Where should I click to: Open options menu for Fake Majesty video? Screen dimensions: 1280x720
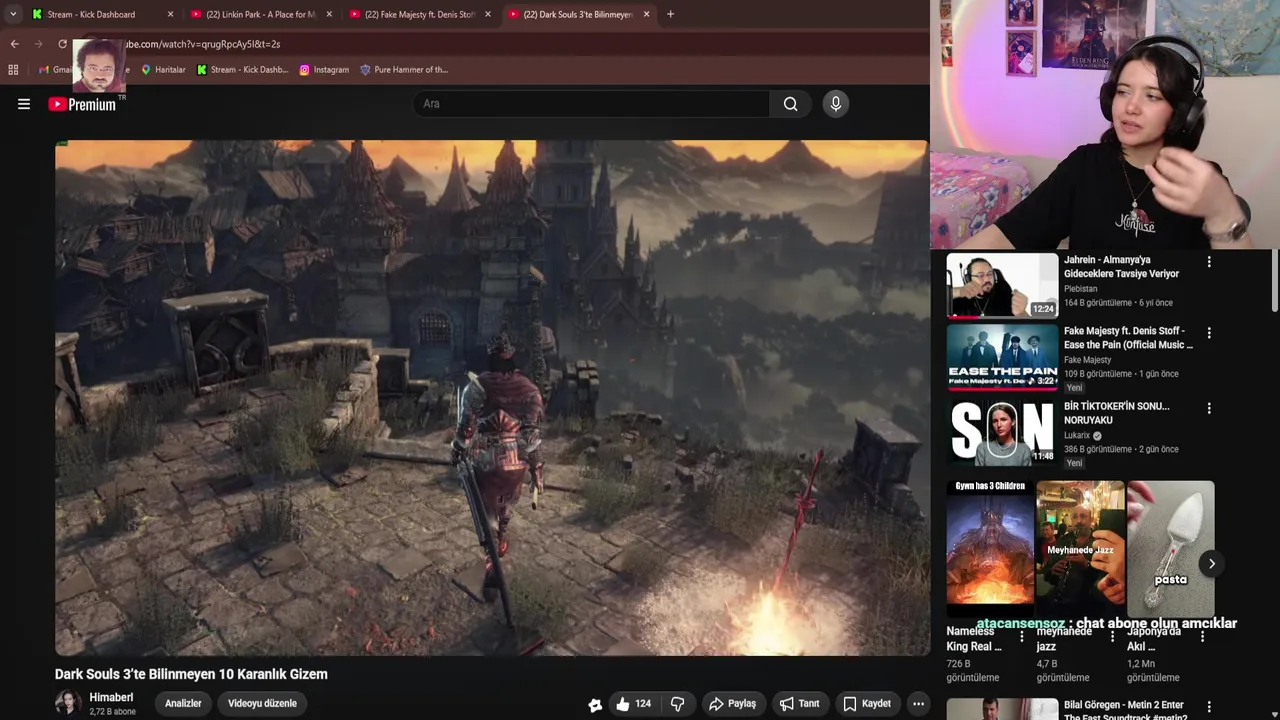[1209, 333]
